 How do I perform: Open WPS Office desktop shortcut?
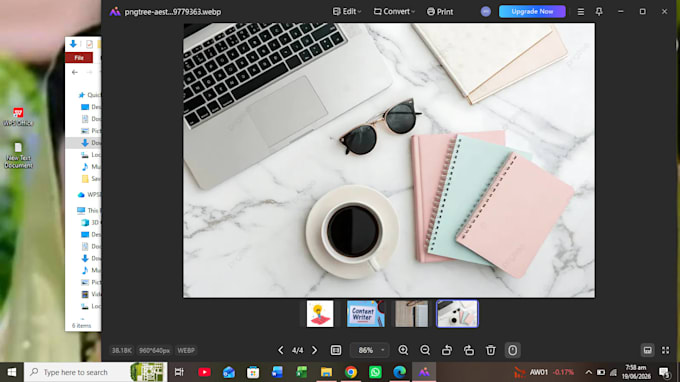pos(18,117)
